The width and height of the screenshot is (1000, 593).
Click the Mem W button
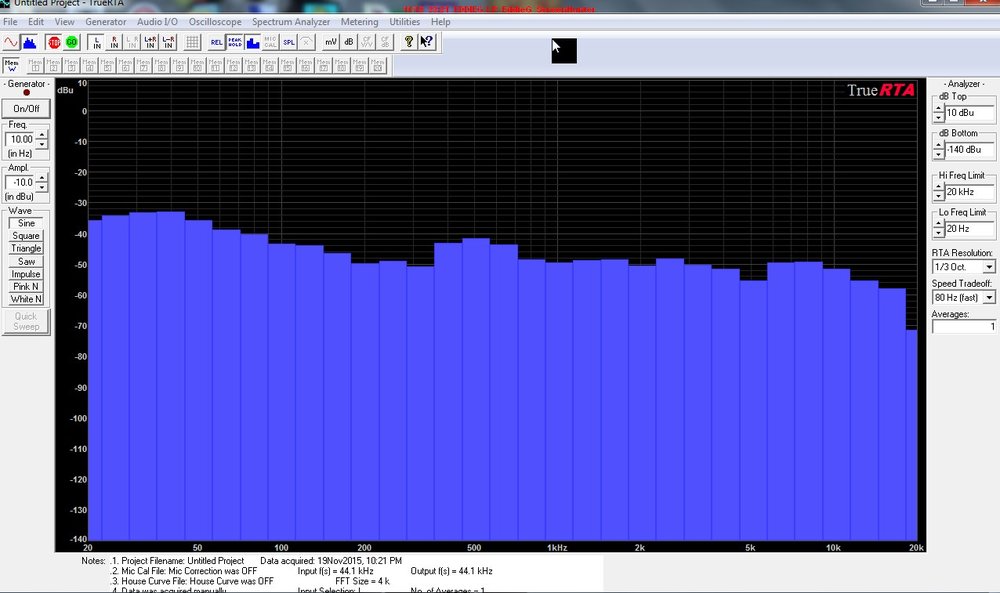click(x=11, y=65)
